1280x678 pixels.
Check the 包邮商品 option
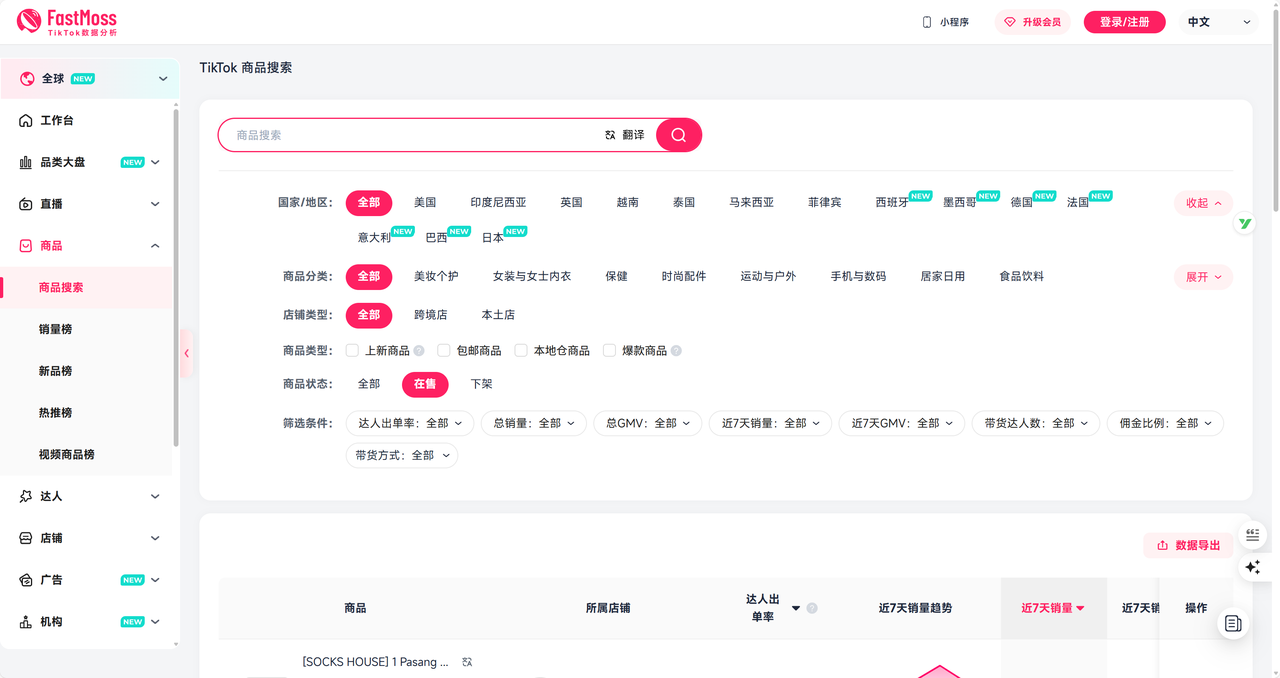pos(444,351)
